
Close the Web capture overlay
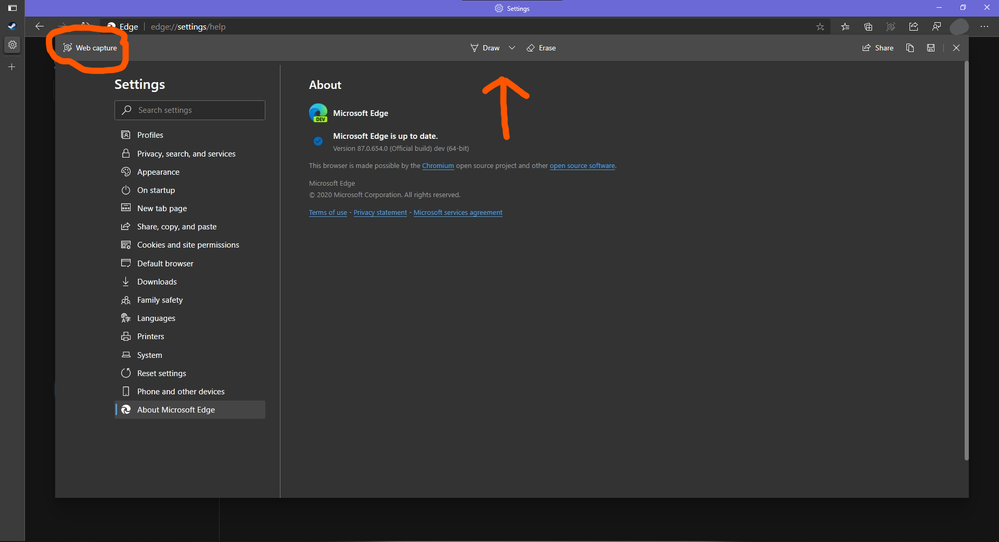[x=956, y=48]
